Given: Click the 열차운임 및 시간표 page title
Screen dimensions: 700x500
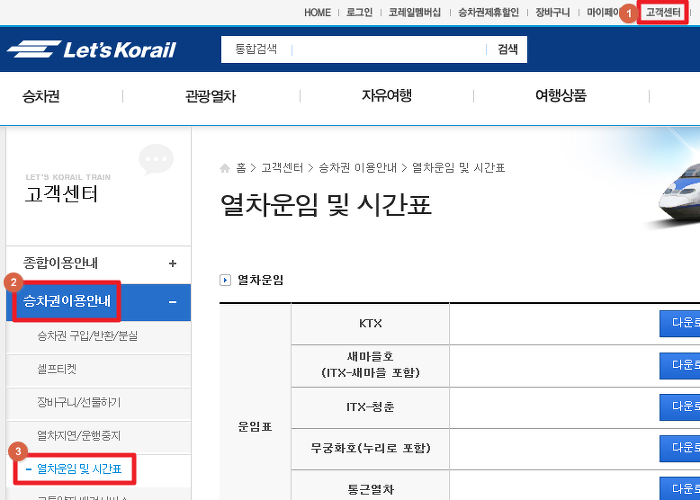Looking at the screenshot, I should 326,205.
